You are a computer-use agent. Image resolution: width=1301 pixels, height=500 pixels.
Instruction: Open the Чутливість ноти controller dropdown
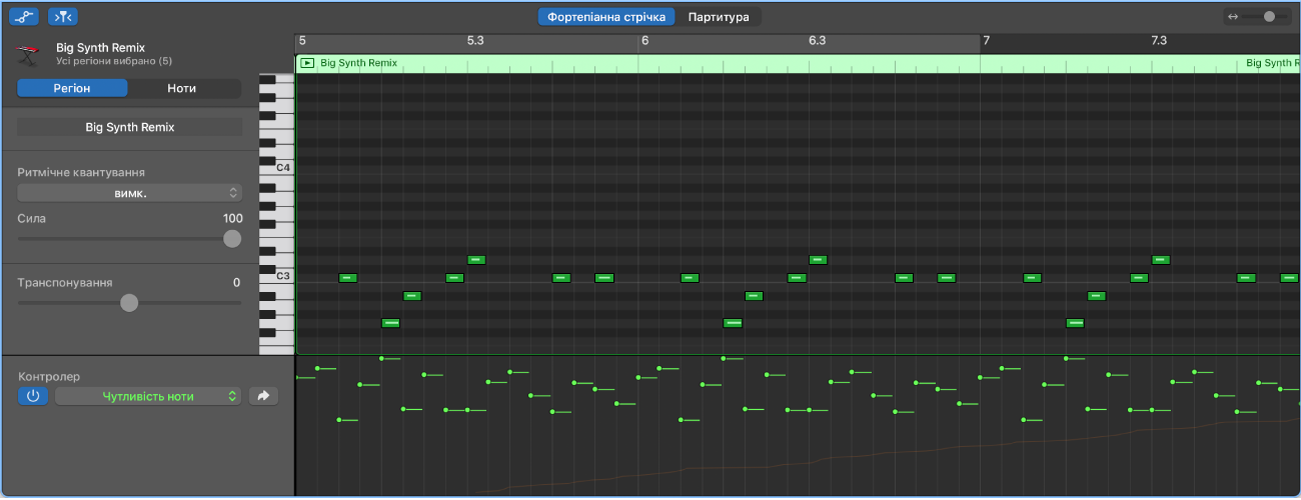click(148, 396)
